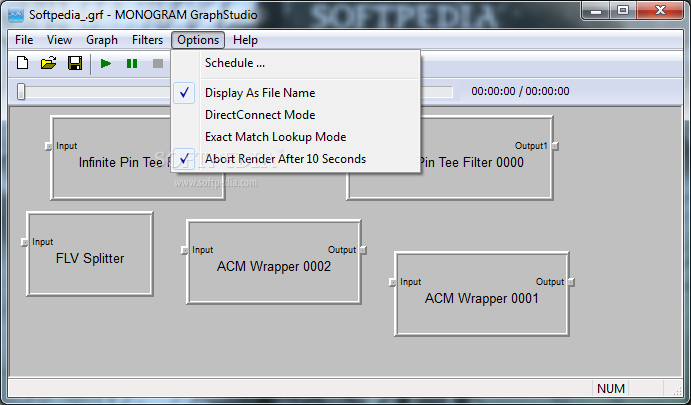Open the Graph menu
This screenshot has width=691, height=405.
click(102, 40)
